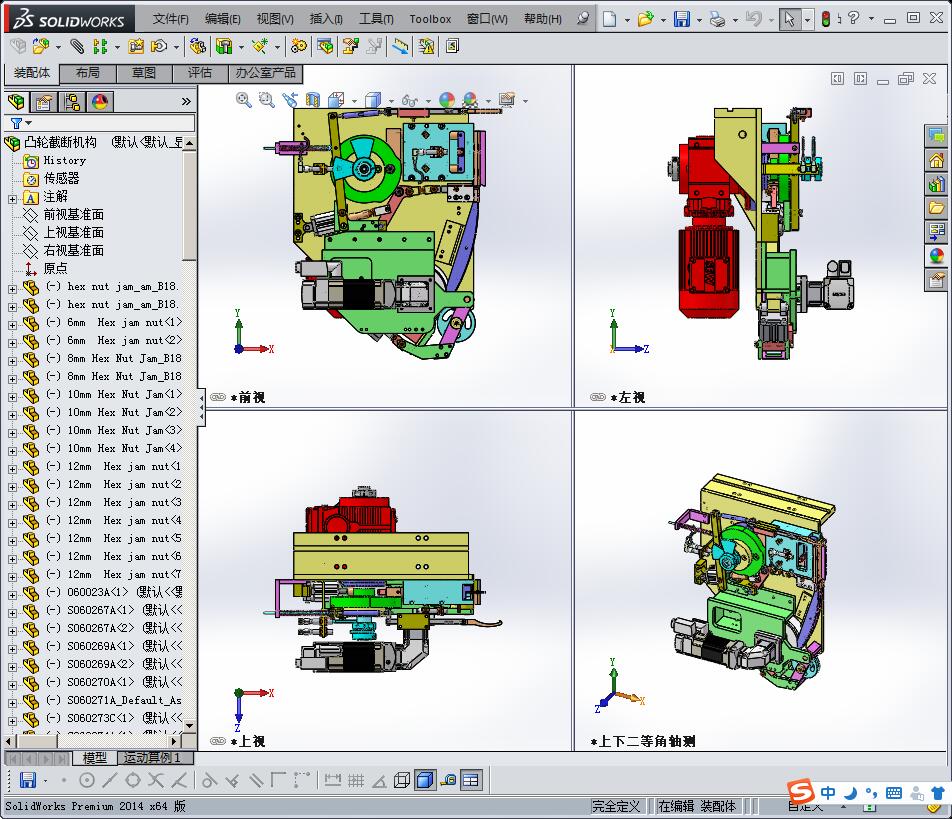Expand the 10mm Hex Nut Jam<1> node
Screen dimensions: 952x819
click(12, 397)
